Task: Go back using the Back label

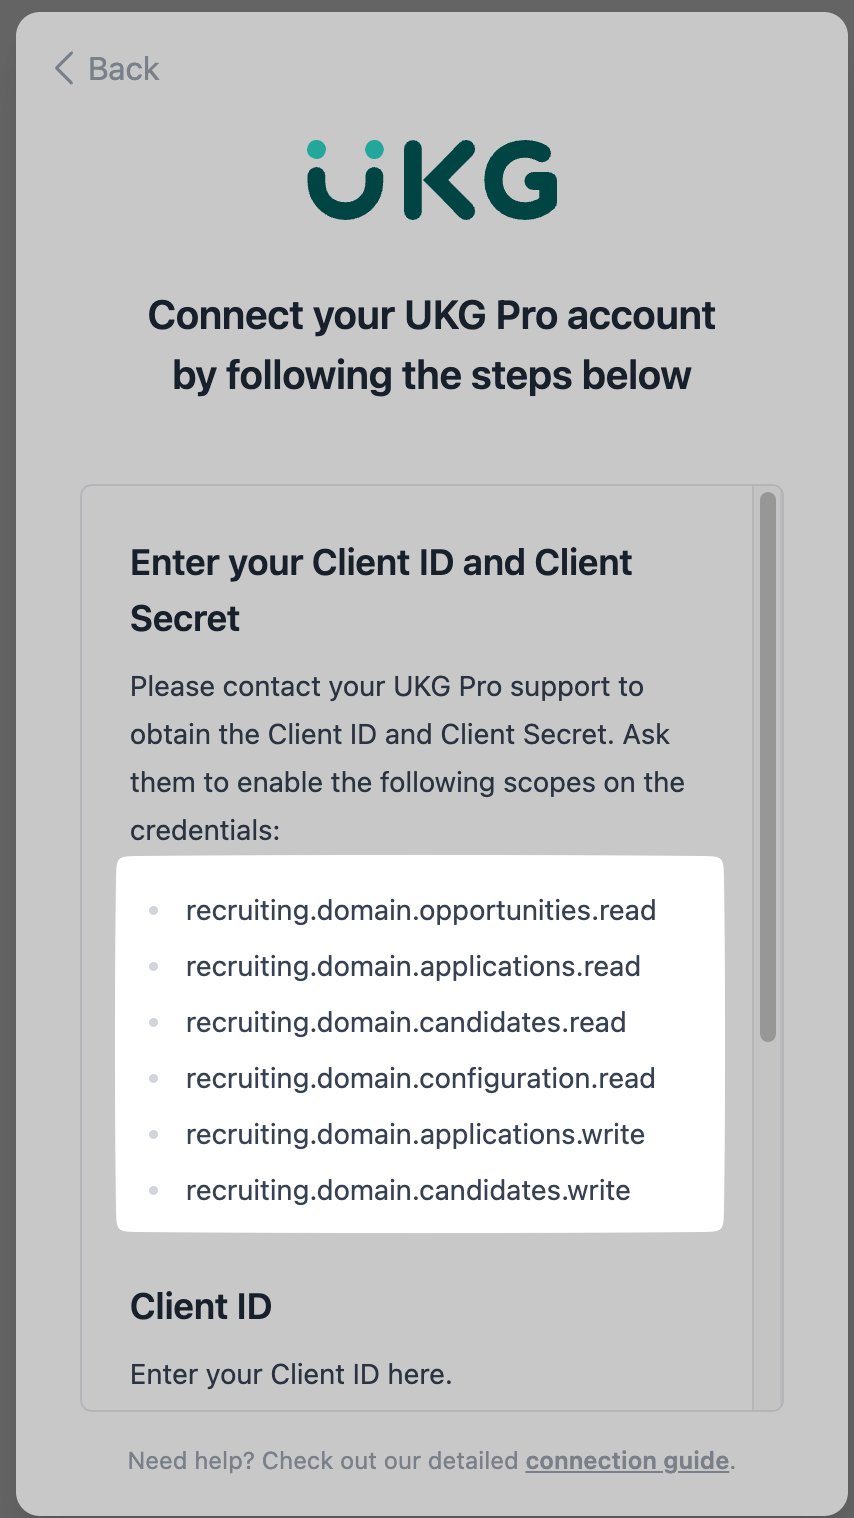Action: 123,69
